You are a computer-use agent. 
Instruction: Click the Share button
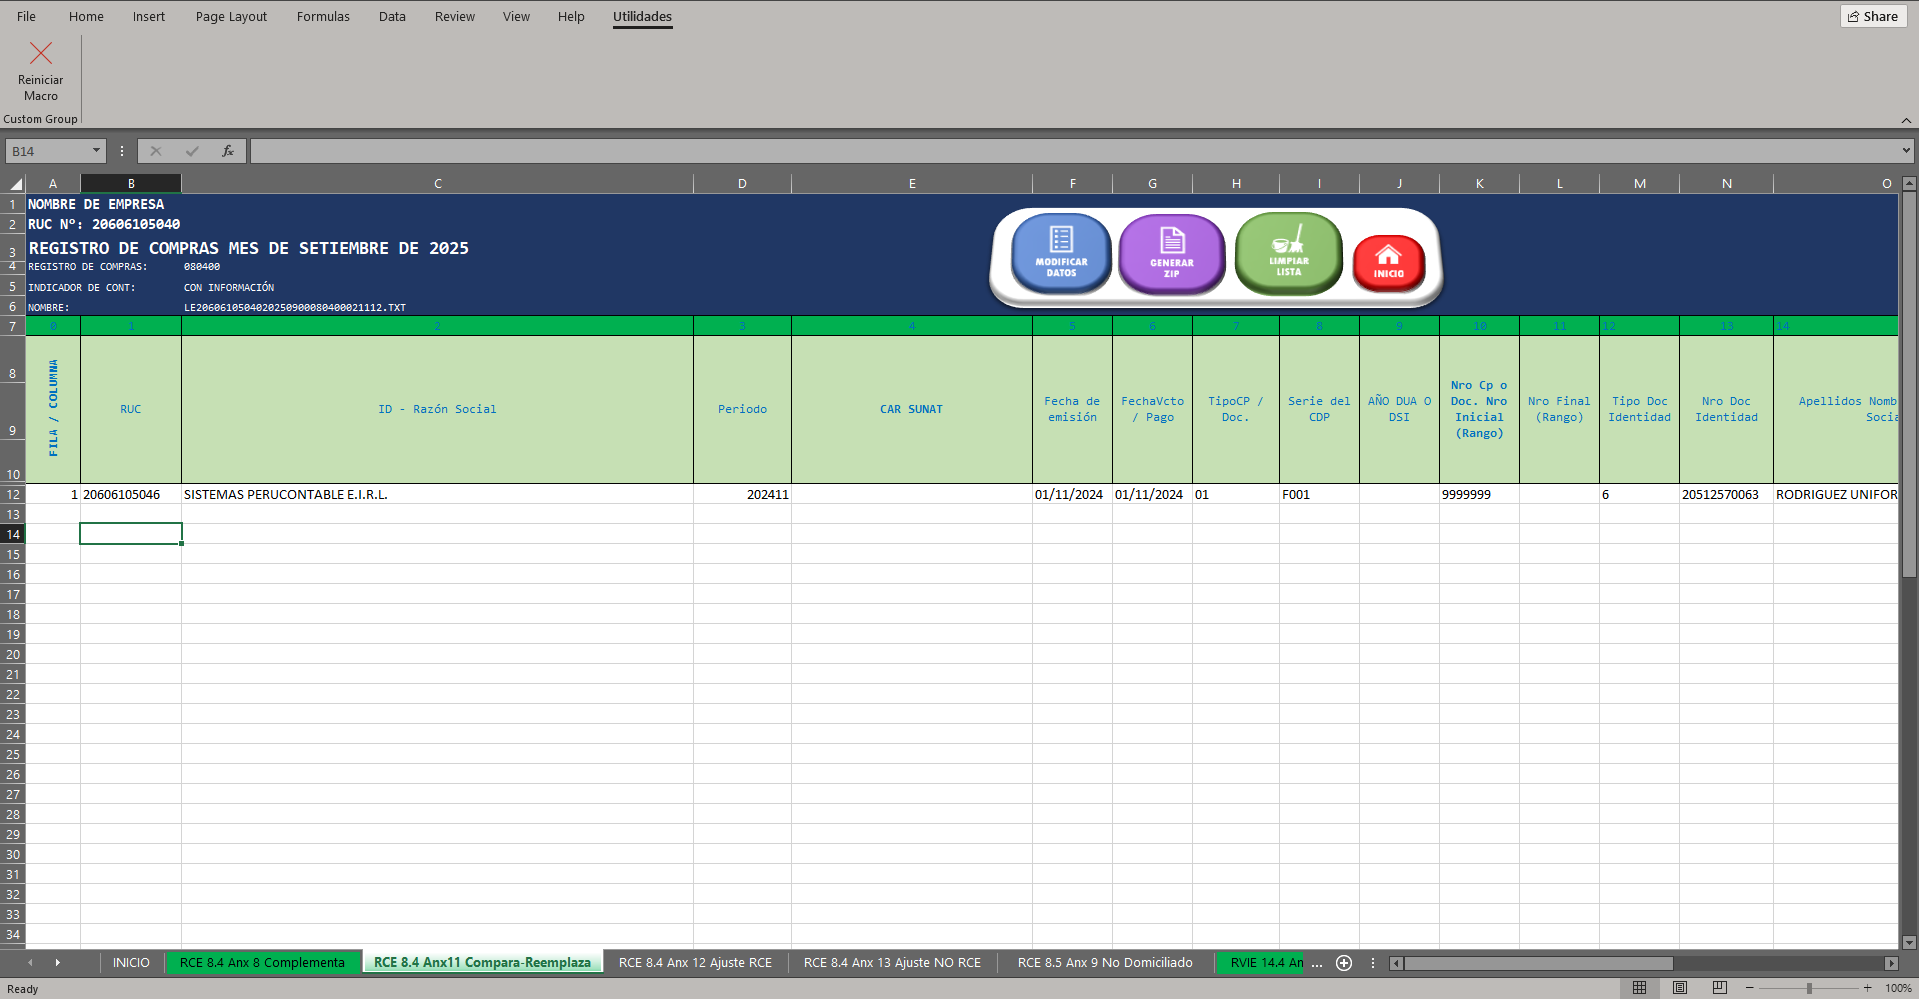tap(1873, 16)
